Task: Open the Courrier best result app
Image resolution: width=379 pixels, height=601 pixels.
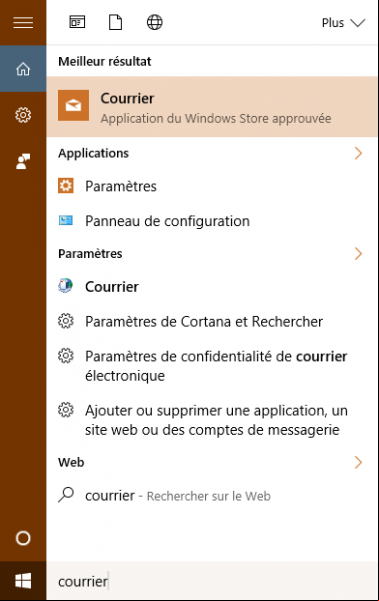Action: [x=212, y=107]
